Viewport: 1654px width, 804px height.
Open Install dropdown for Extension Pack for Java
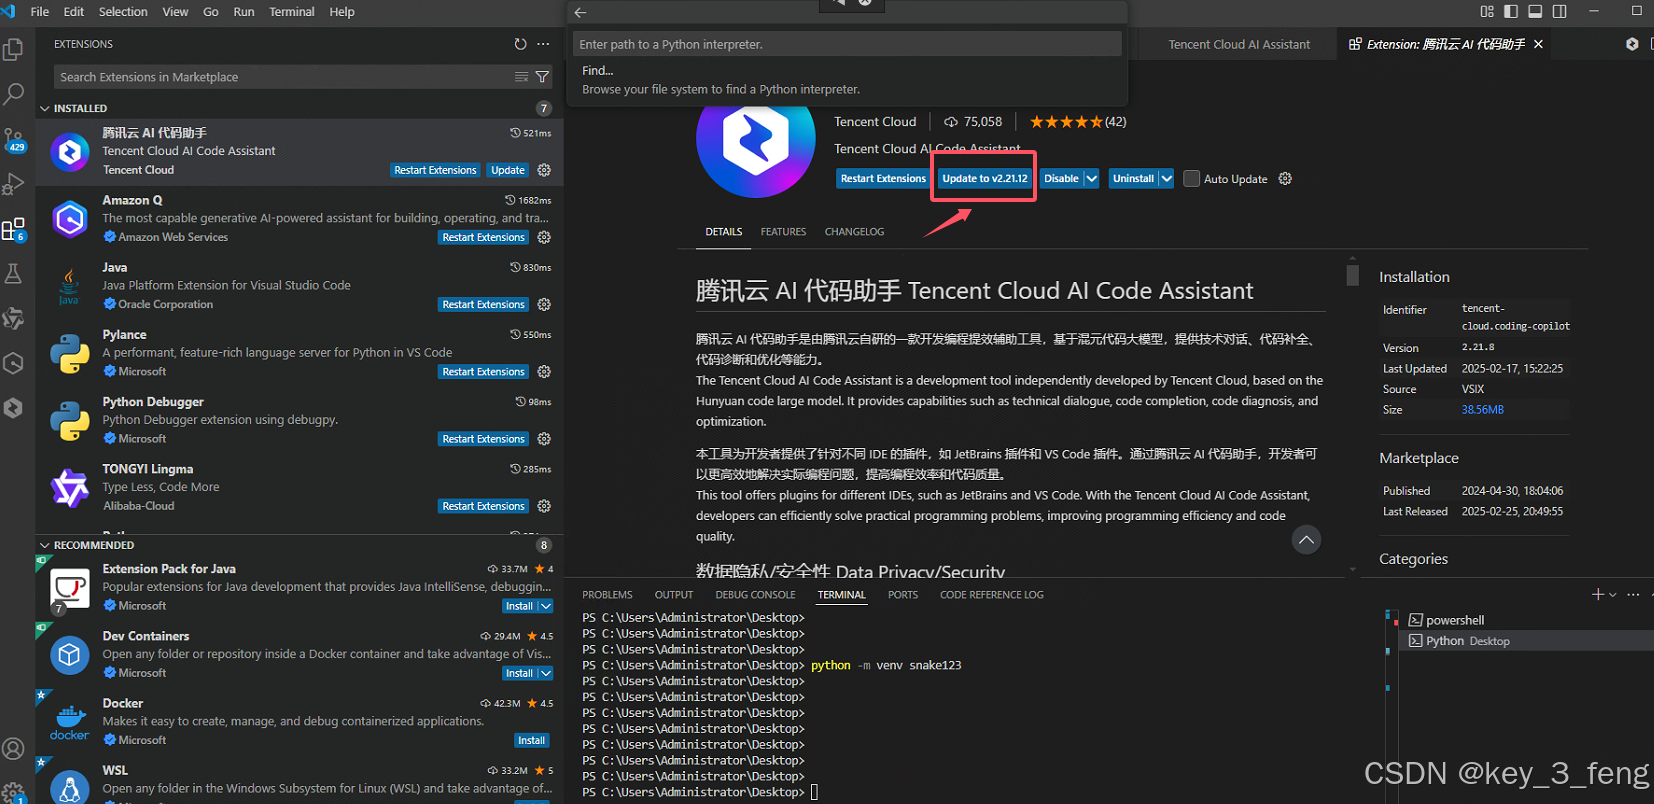(545, 606)
